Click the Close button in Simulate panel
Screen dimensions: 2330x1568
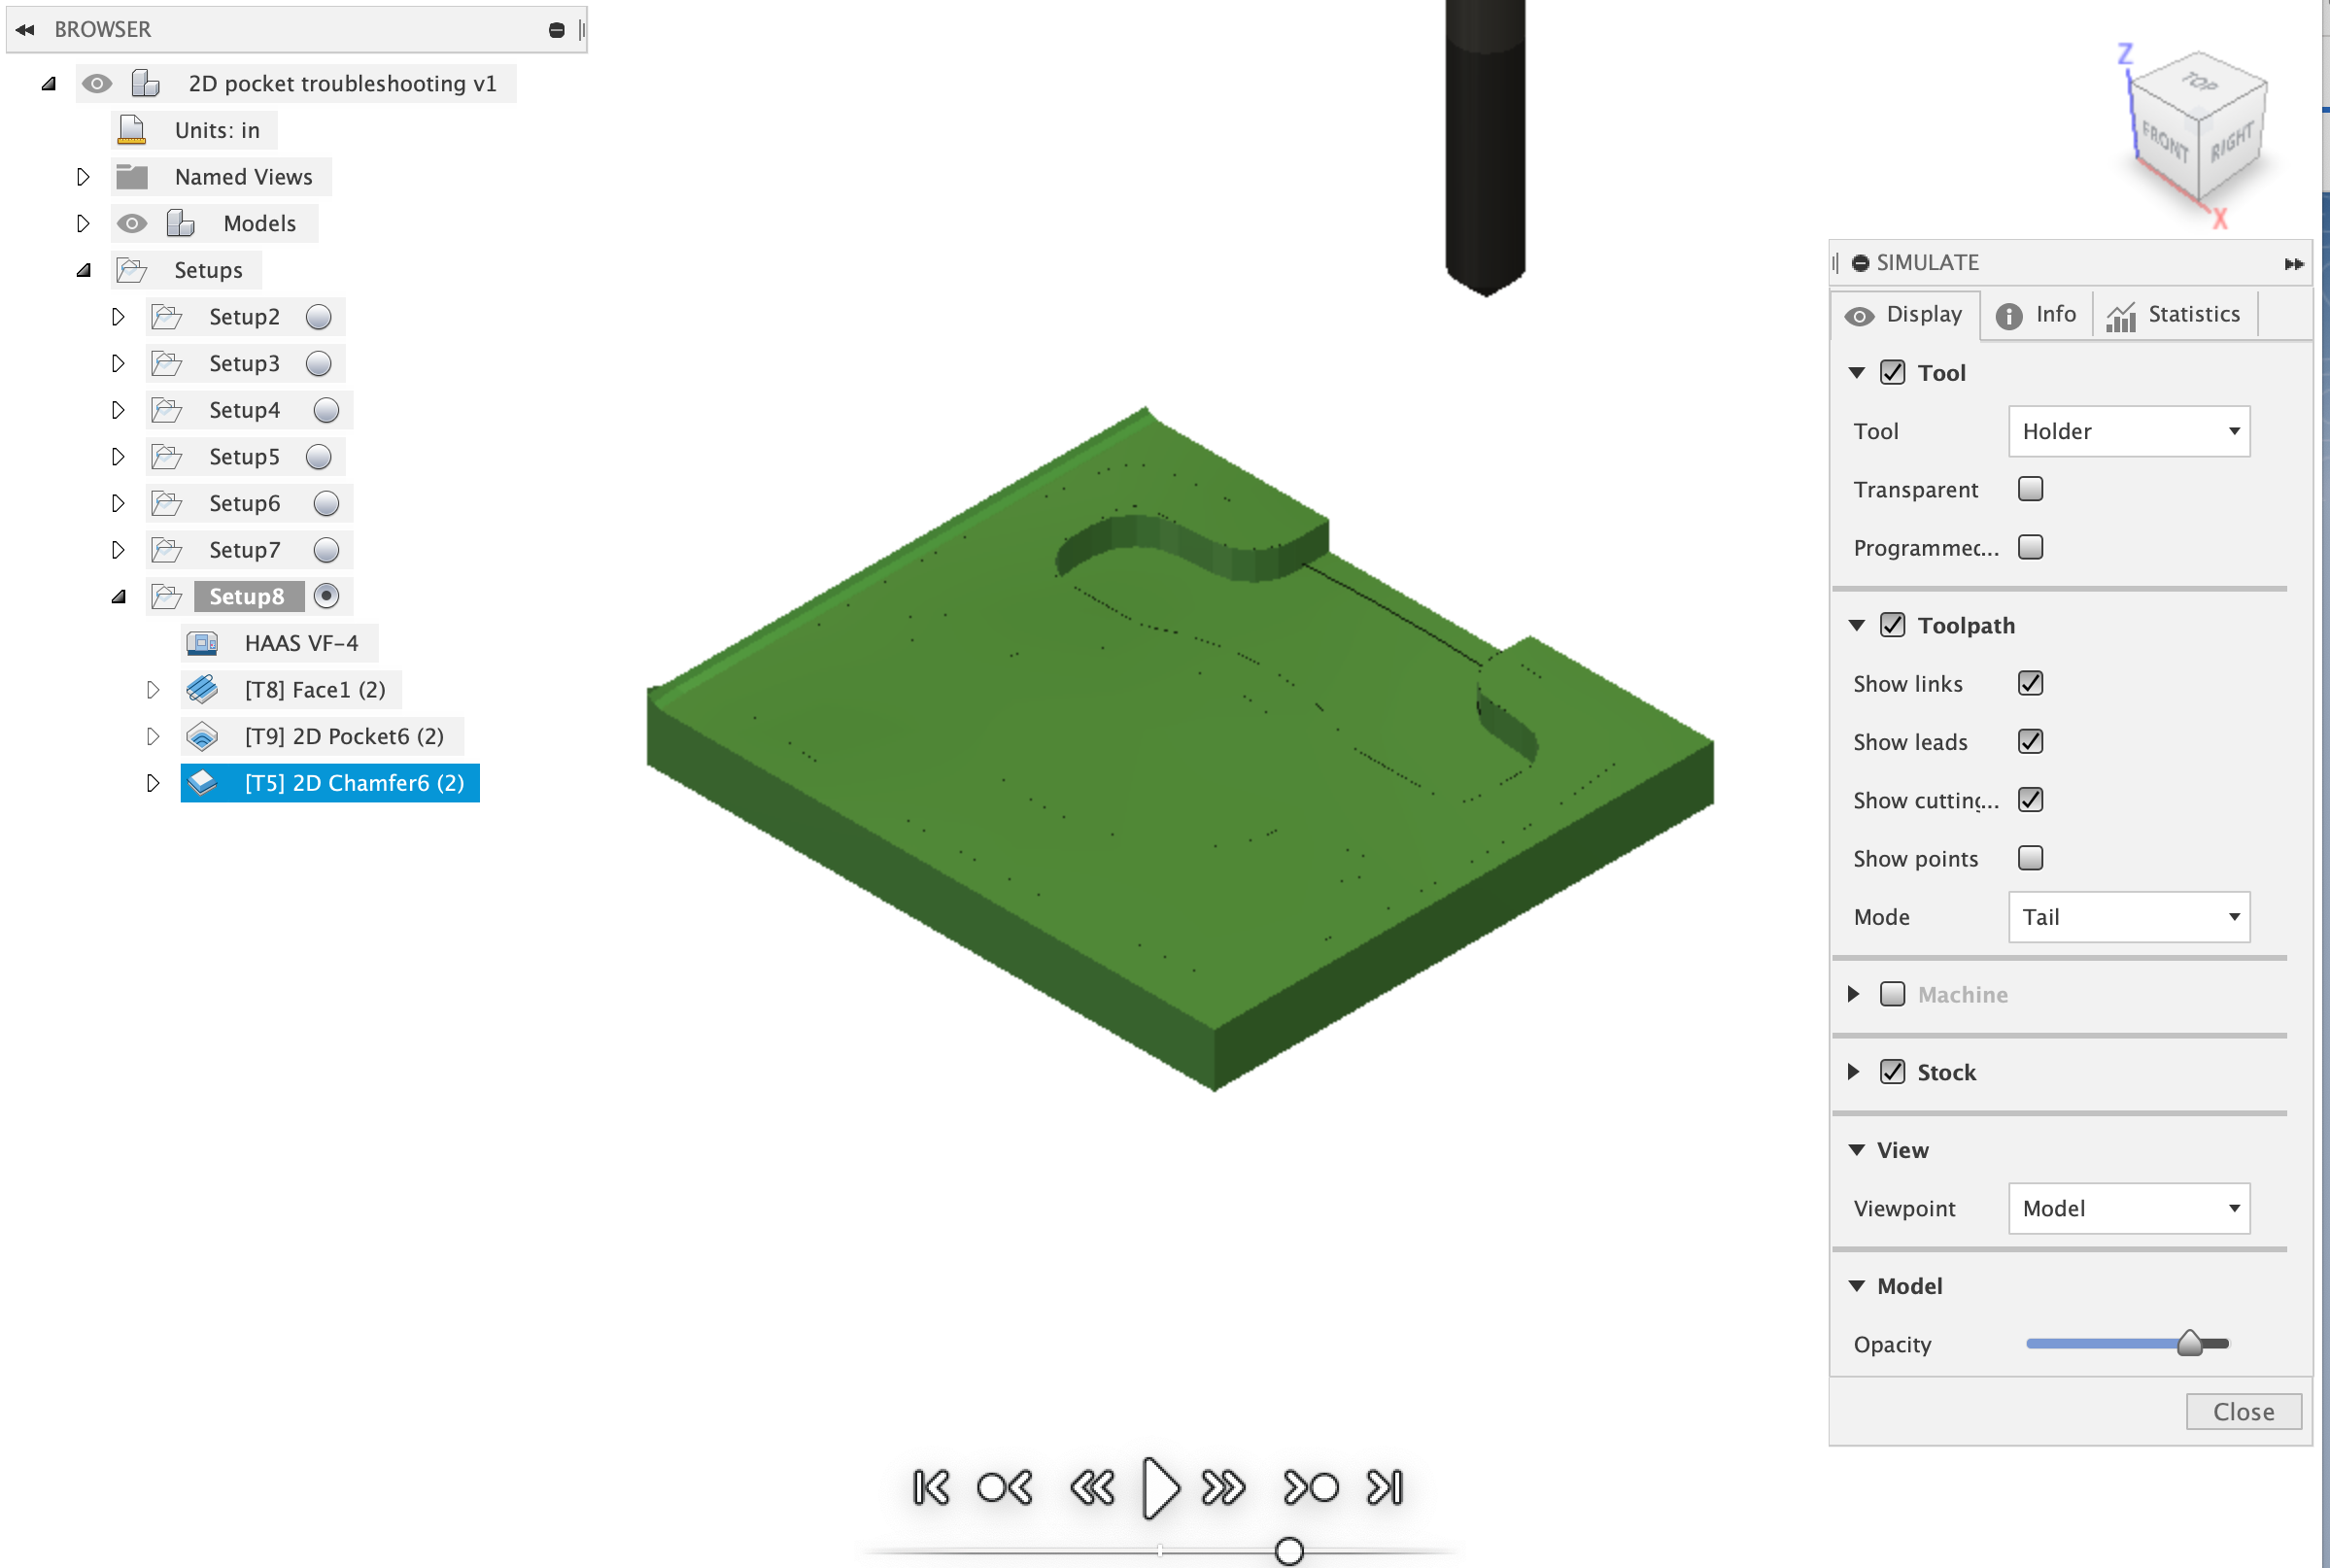(x=2242, y=1411)
